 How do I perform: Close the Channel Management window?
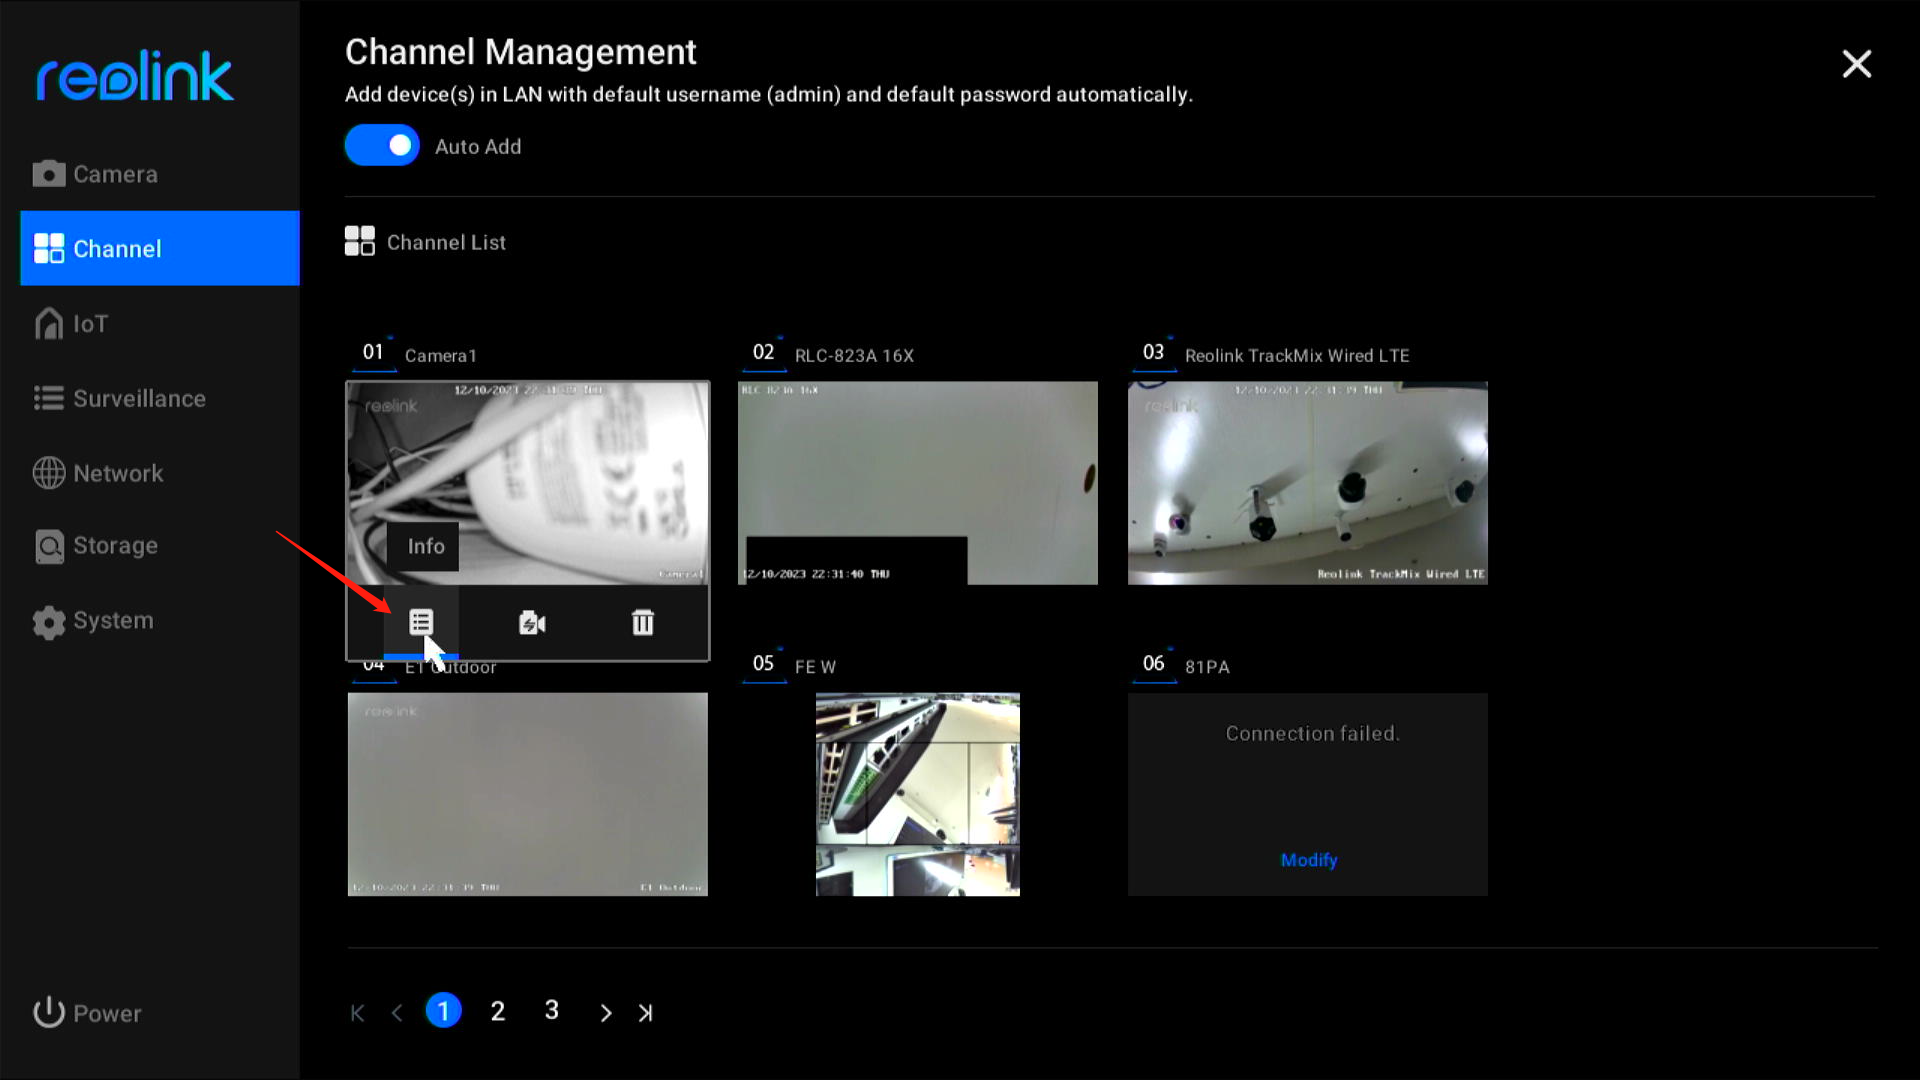tap(1857, 64)
